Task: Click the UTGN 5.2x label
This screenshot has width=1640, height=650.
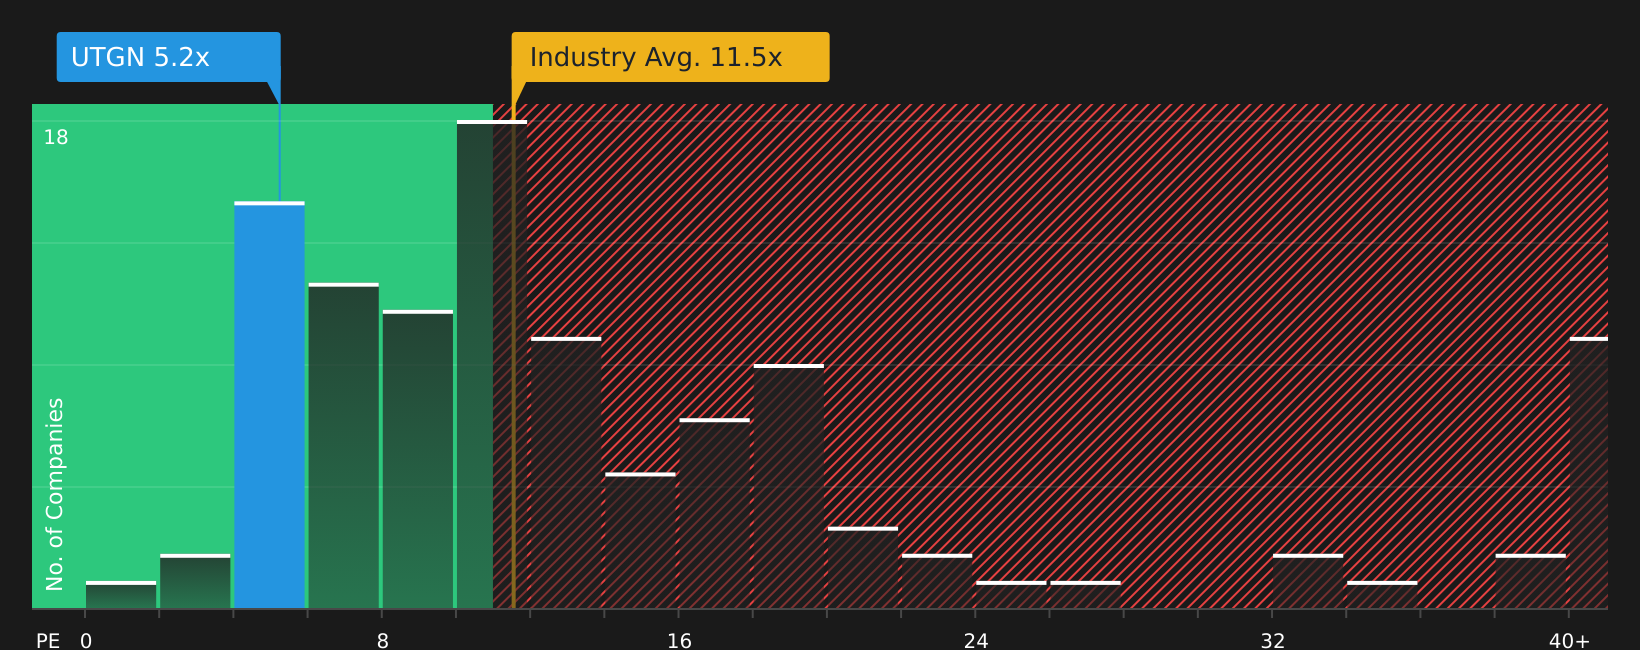Action: [x=168, y=57]
